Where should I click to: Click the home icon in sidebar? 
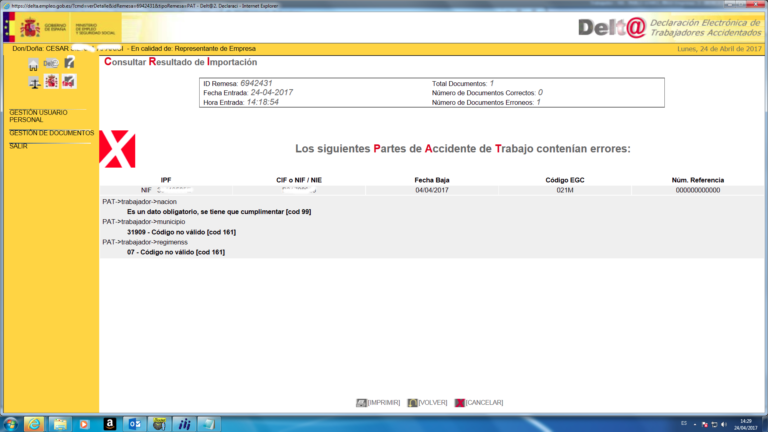[x=34, y=64]
